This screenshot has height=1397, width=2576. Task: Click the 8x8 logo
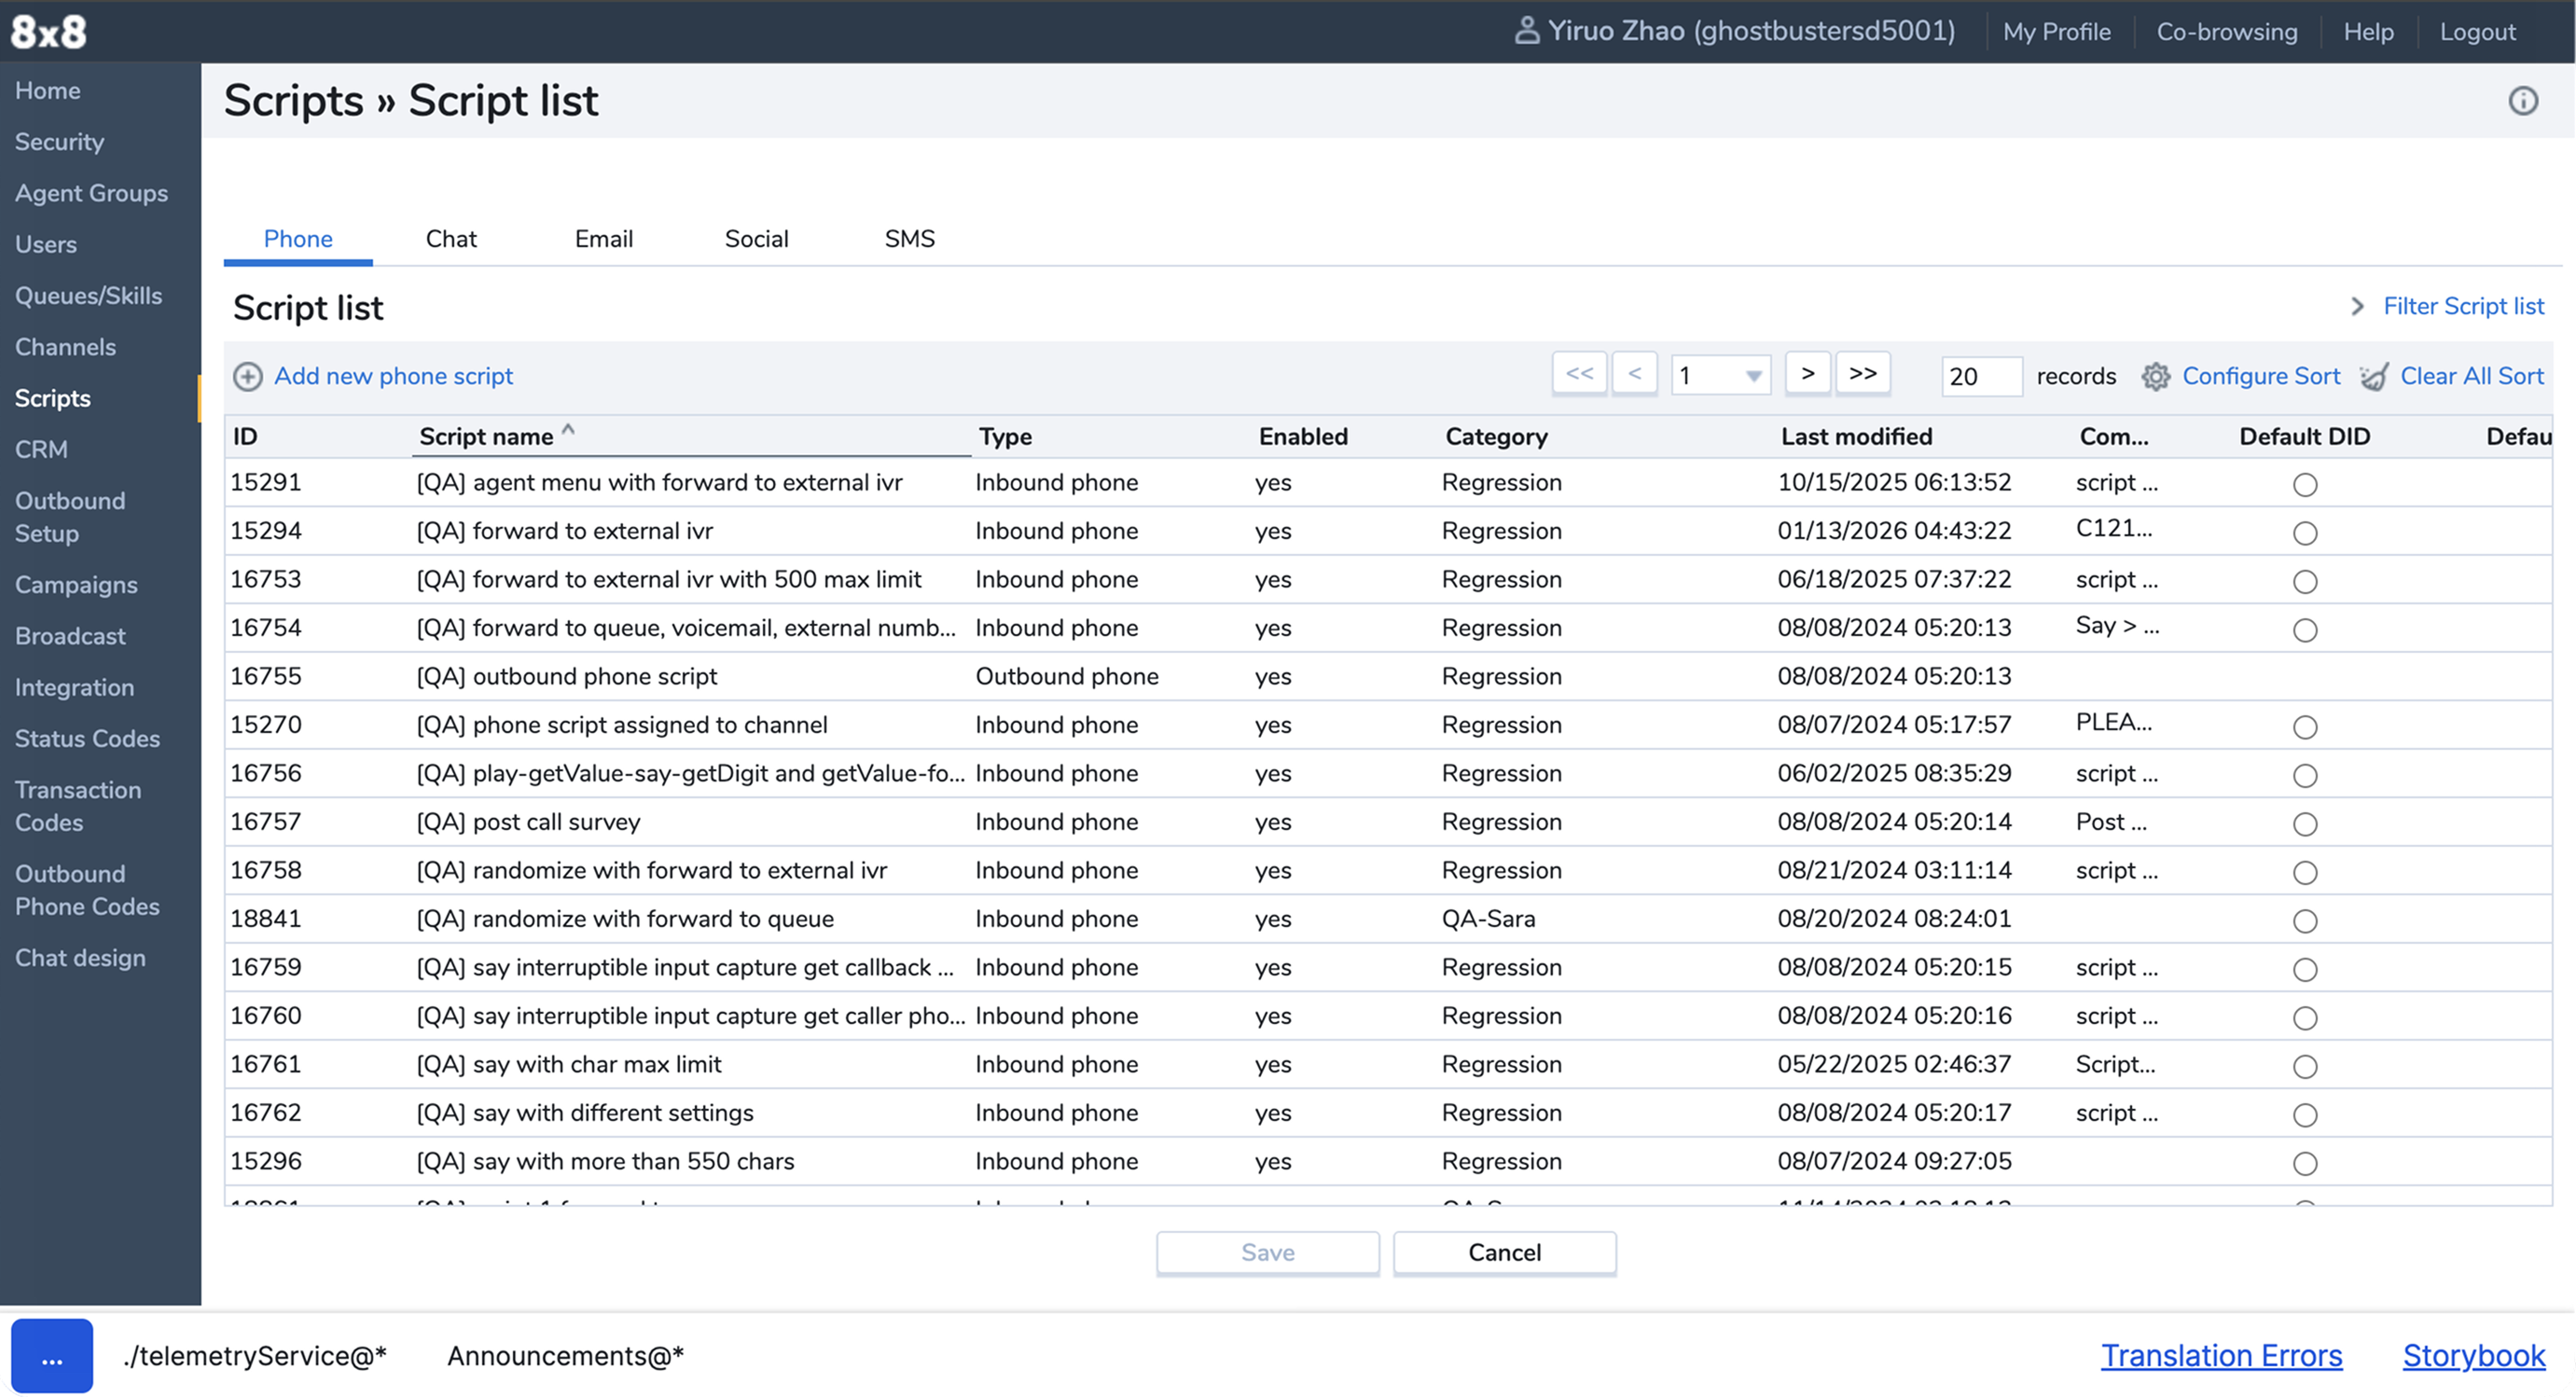click(x=48, y=32)
